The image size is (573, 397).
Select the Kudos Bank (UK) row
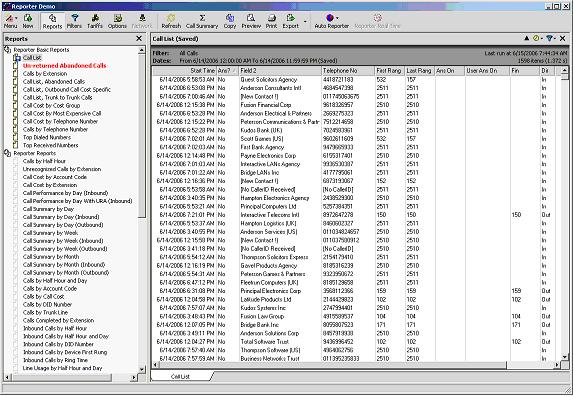[x=356, y=130]
